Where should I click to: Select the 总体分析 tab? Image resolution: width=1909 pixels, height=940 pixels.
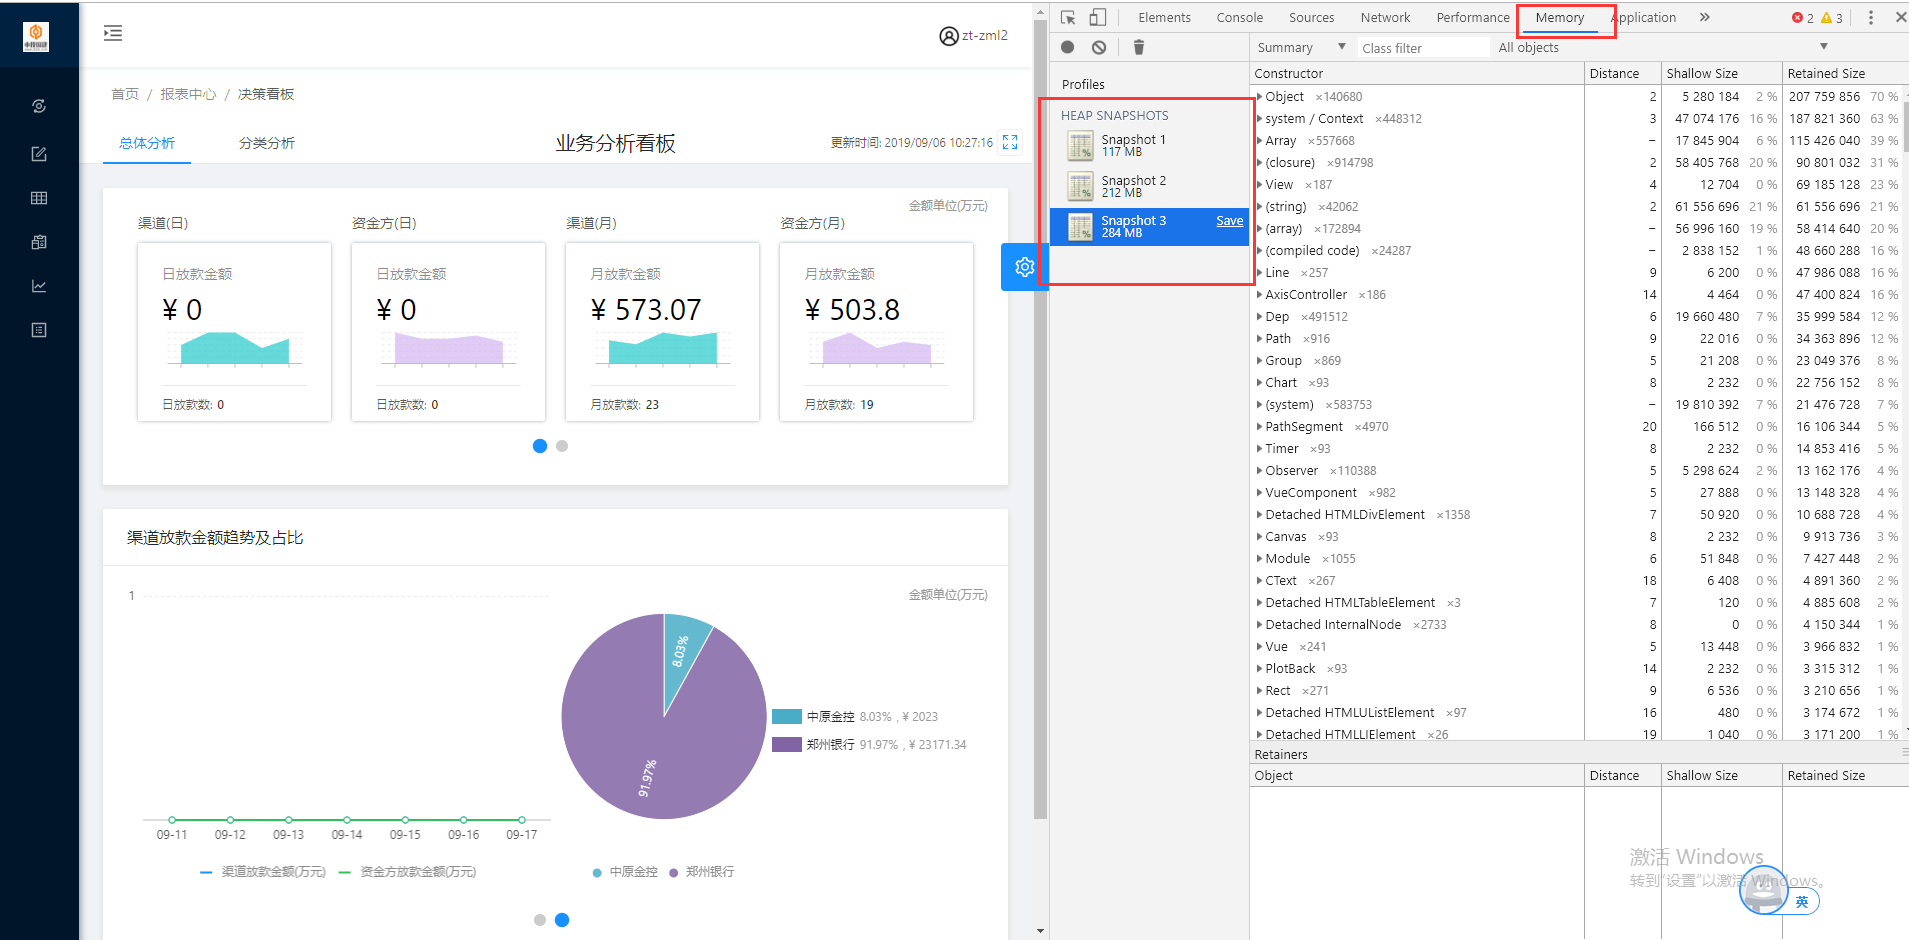pyautogui.click(x=147, y=143)
